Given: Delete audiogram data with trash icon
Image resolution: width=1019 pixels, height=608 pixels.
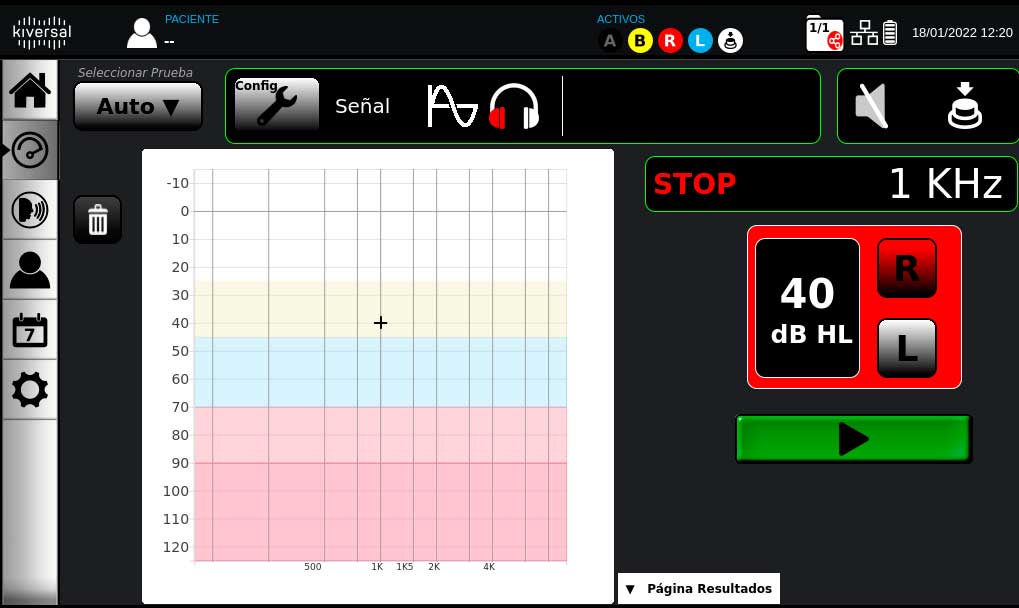Looking at the screenshot, I should pos(98,219).
